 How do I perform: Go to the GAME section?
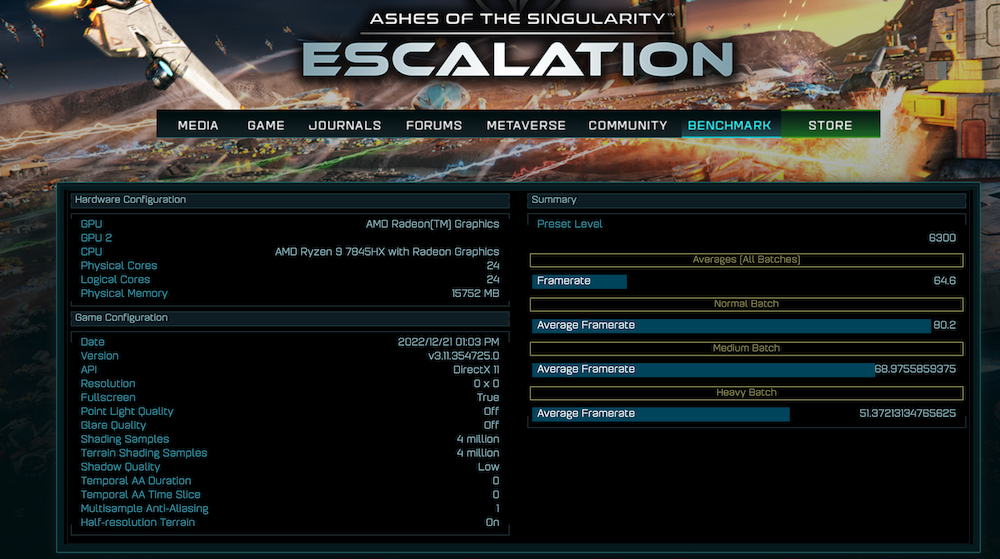[x=266, y=126]
